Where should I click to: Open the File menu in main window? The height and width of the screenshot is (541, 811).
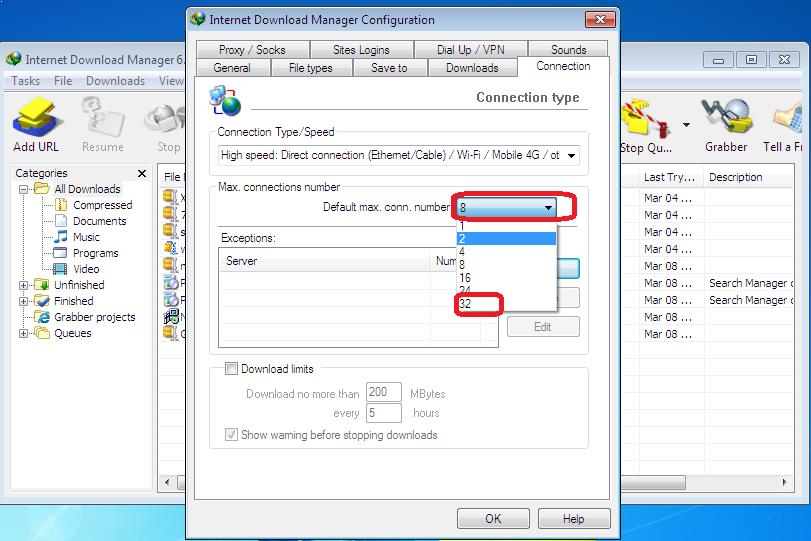[63, 81]
